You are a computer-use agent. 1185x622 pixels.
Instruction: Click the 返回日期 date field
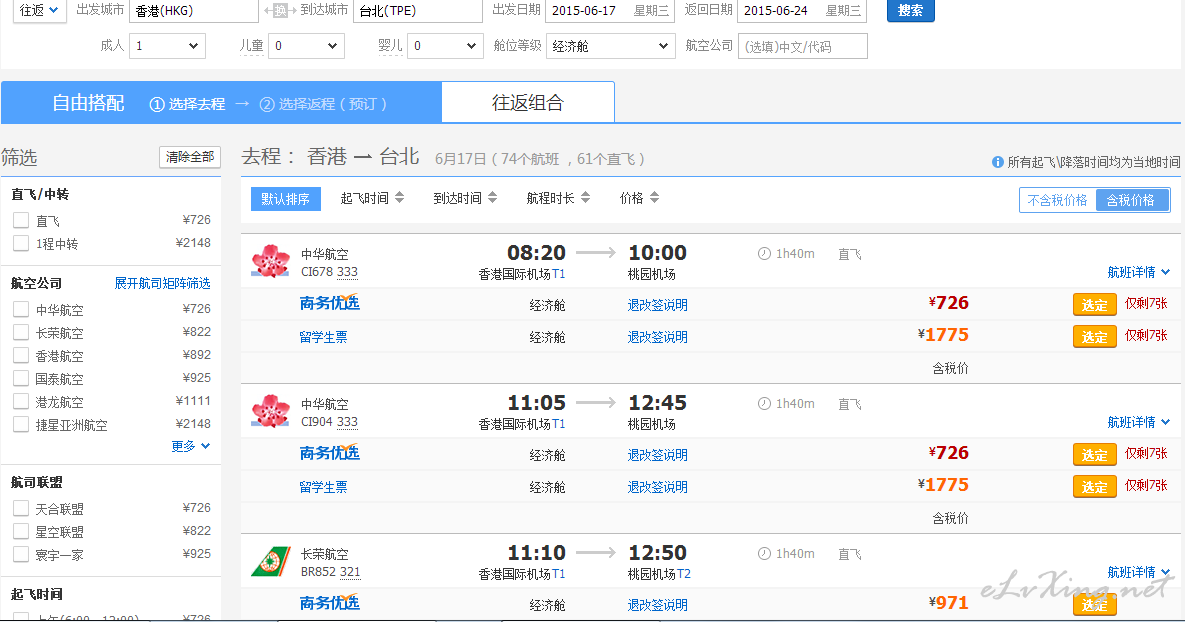point(803,11)
